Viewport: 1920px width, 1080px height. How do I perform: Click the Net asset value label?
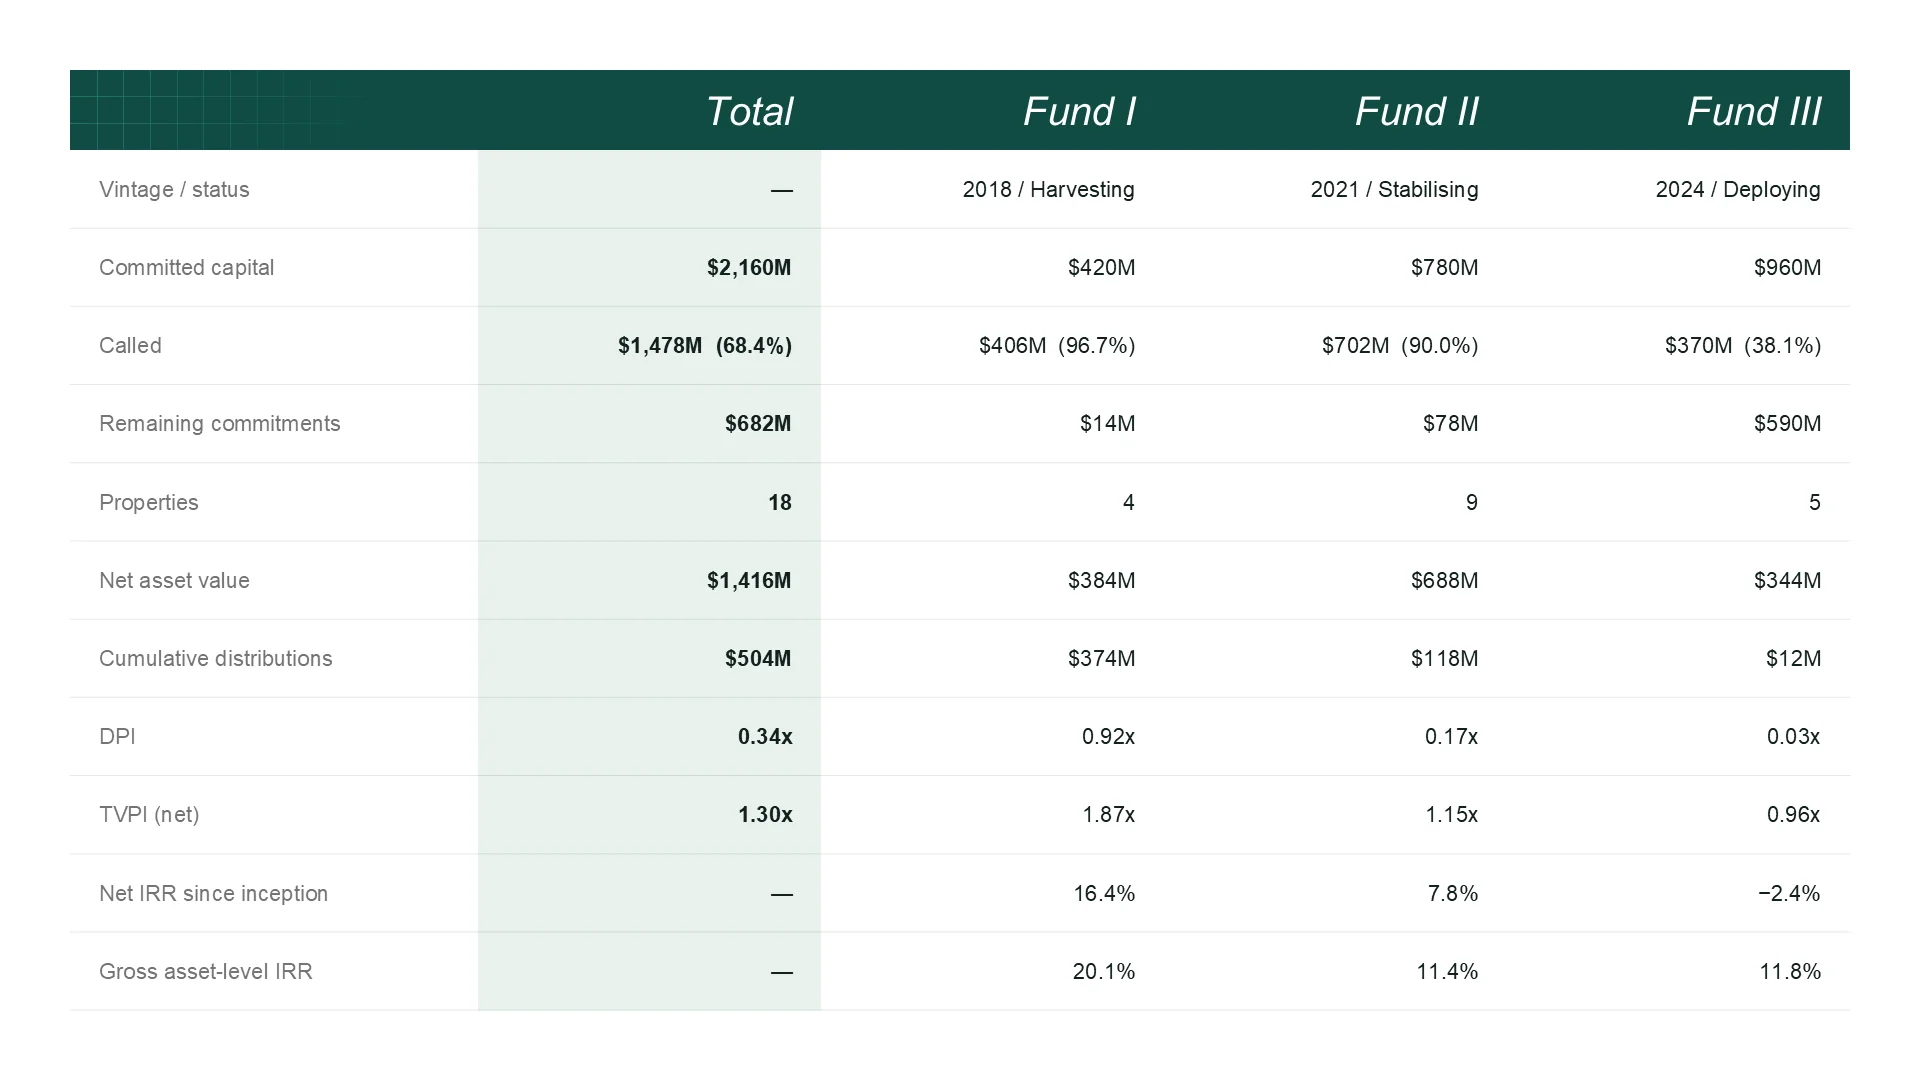point(174,581)
